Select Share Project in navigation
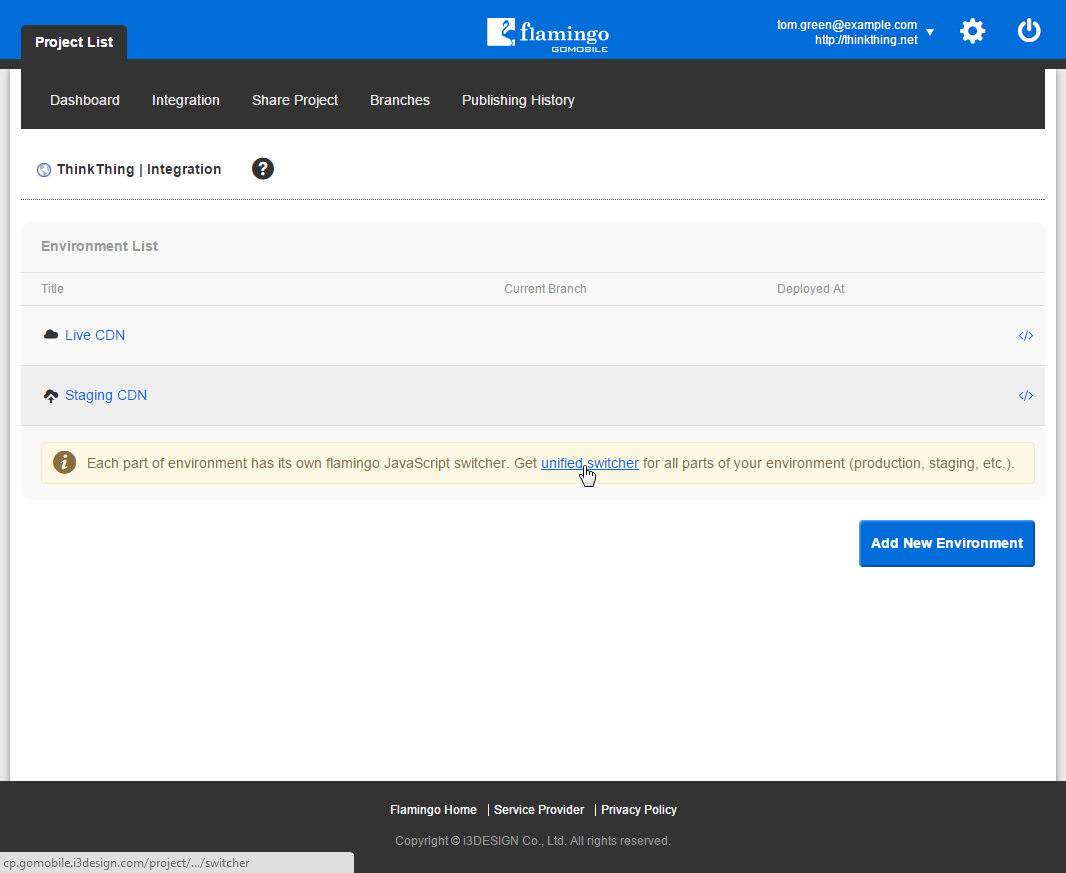 point(295,100)
